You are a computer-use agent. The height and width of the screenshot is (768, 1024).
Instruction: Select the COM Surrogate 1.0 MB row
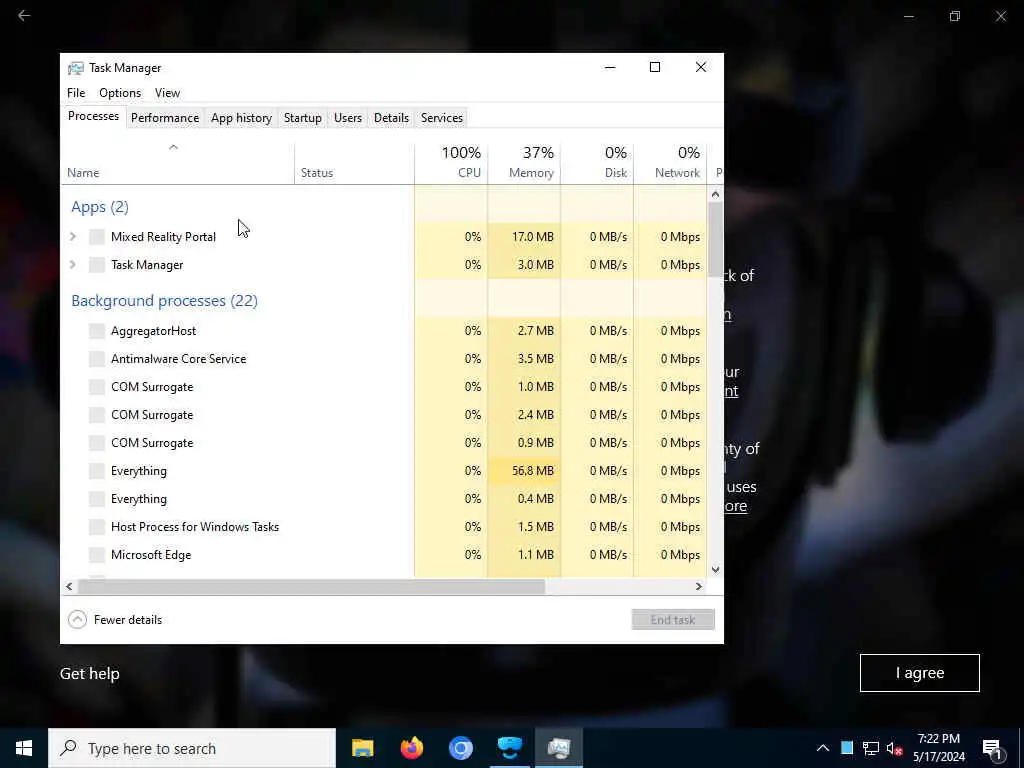tap(384, 387)
